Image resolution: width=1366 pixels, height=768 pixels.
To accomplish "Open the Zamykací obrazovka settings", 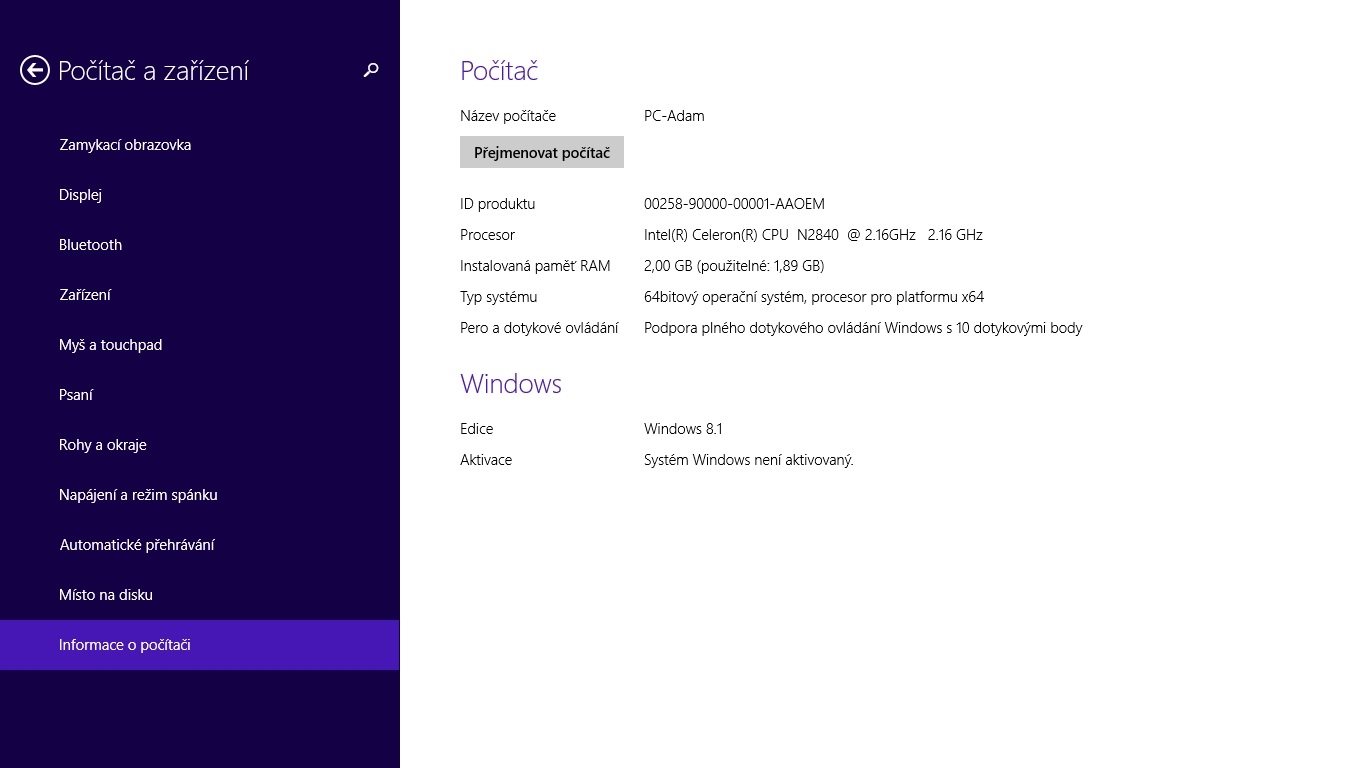I will pos(125,145).
